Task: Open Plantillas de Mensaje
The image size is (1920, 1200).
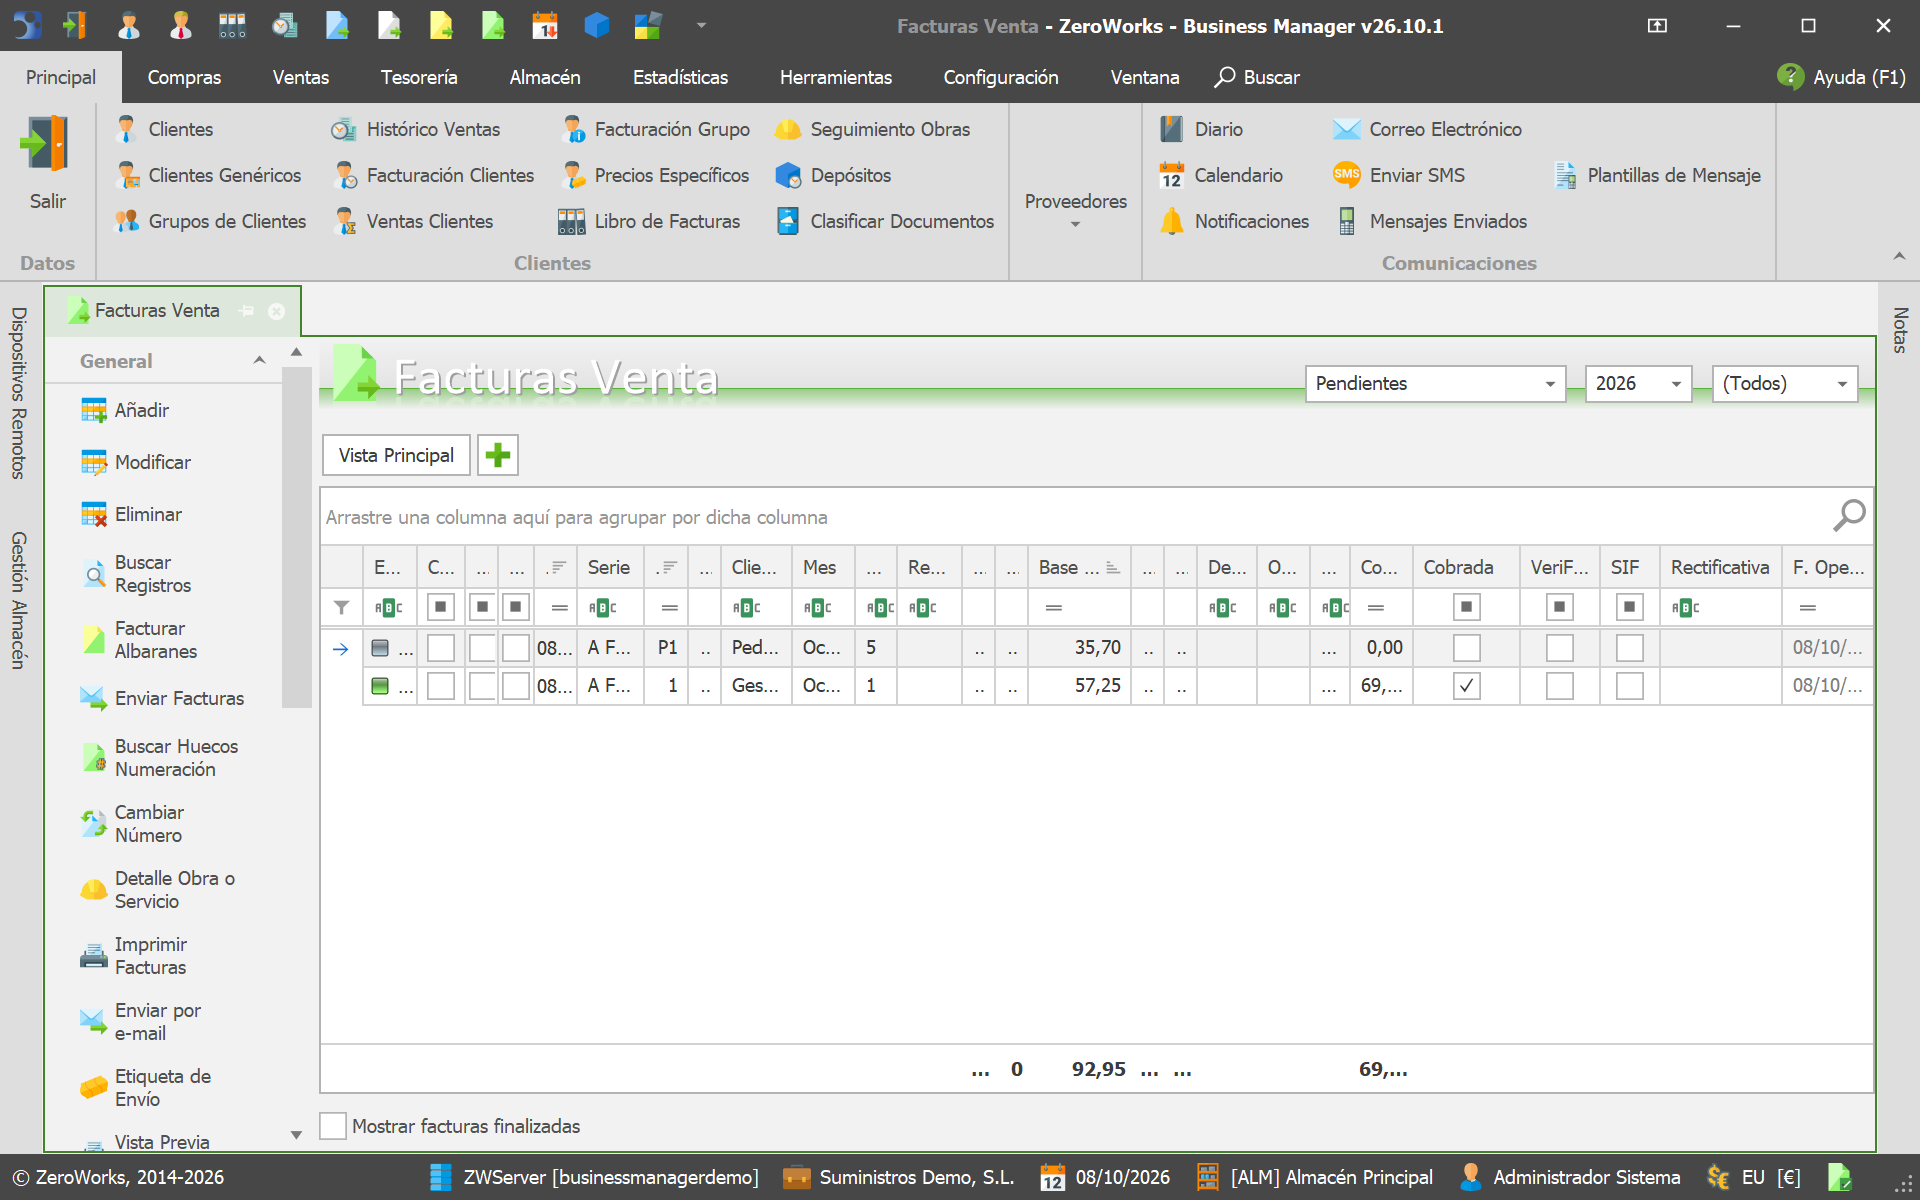Action: click(1657, 175)
